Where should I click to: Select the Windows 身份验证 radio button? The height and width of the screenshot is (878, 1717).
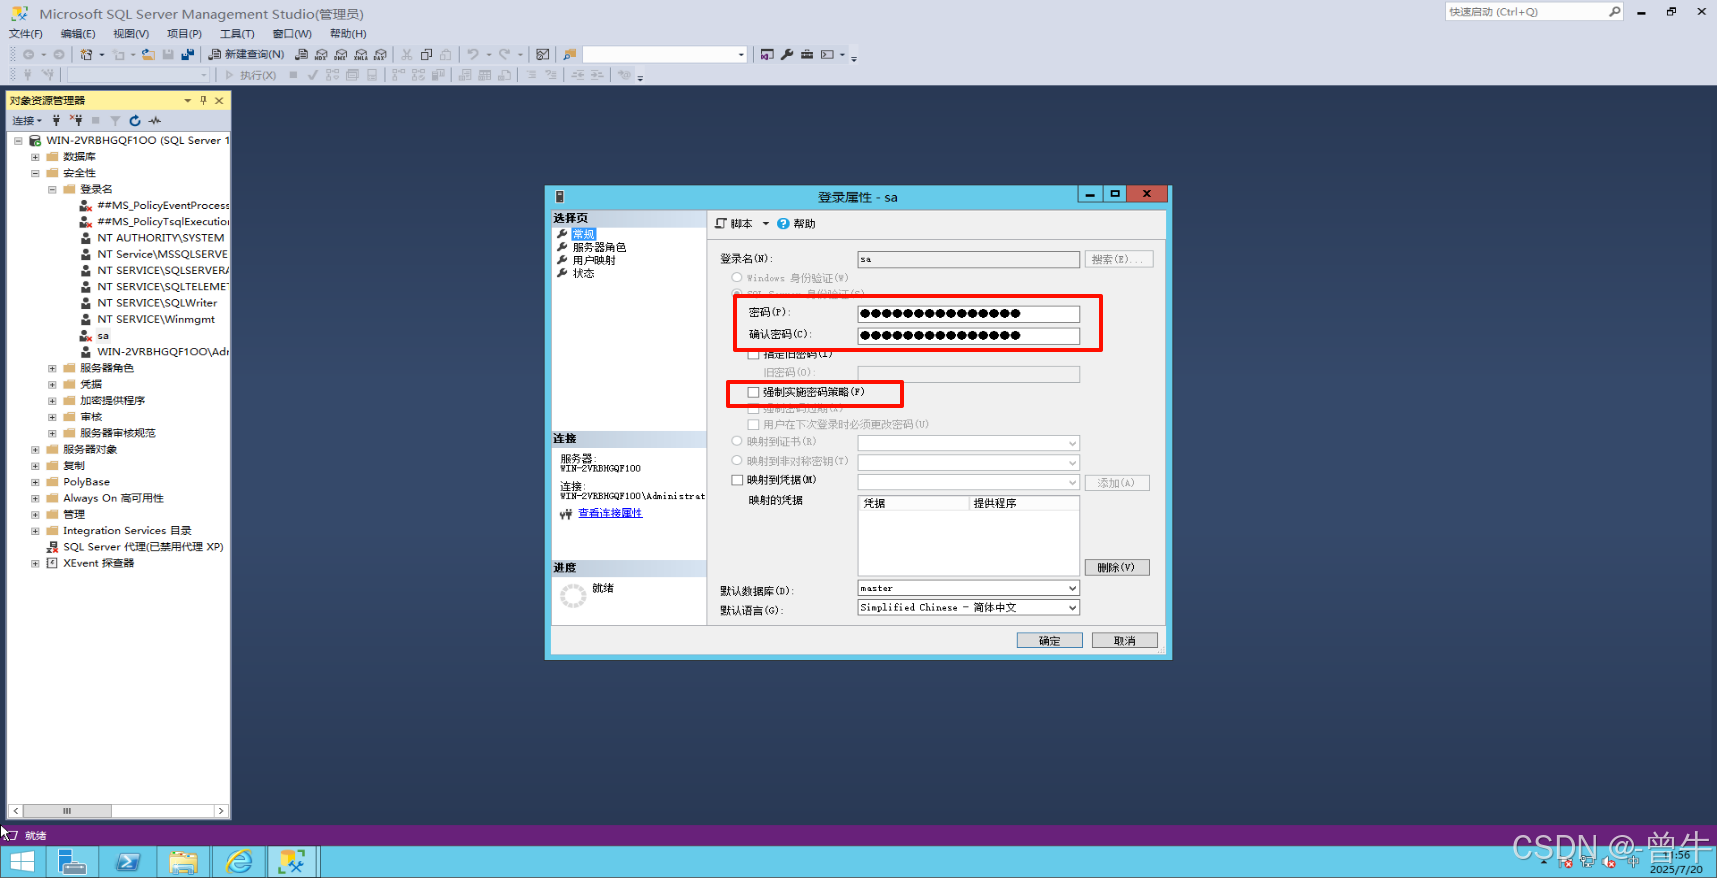pos(737,278)
